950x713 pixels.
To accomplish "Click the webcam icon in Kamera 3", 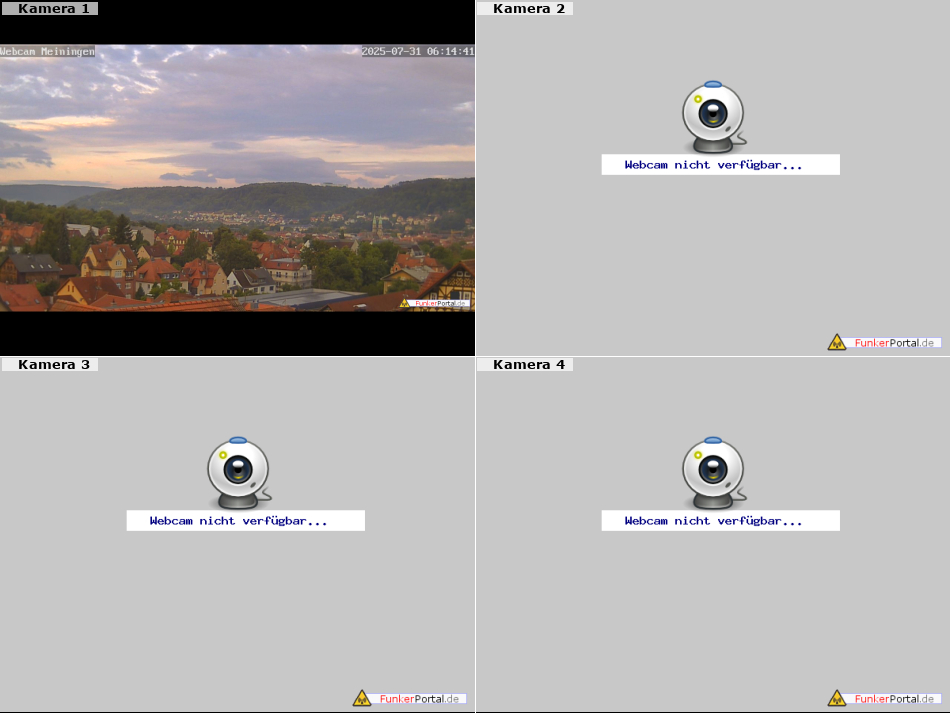I will [239, 473].
